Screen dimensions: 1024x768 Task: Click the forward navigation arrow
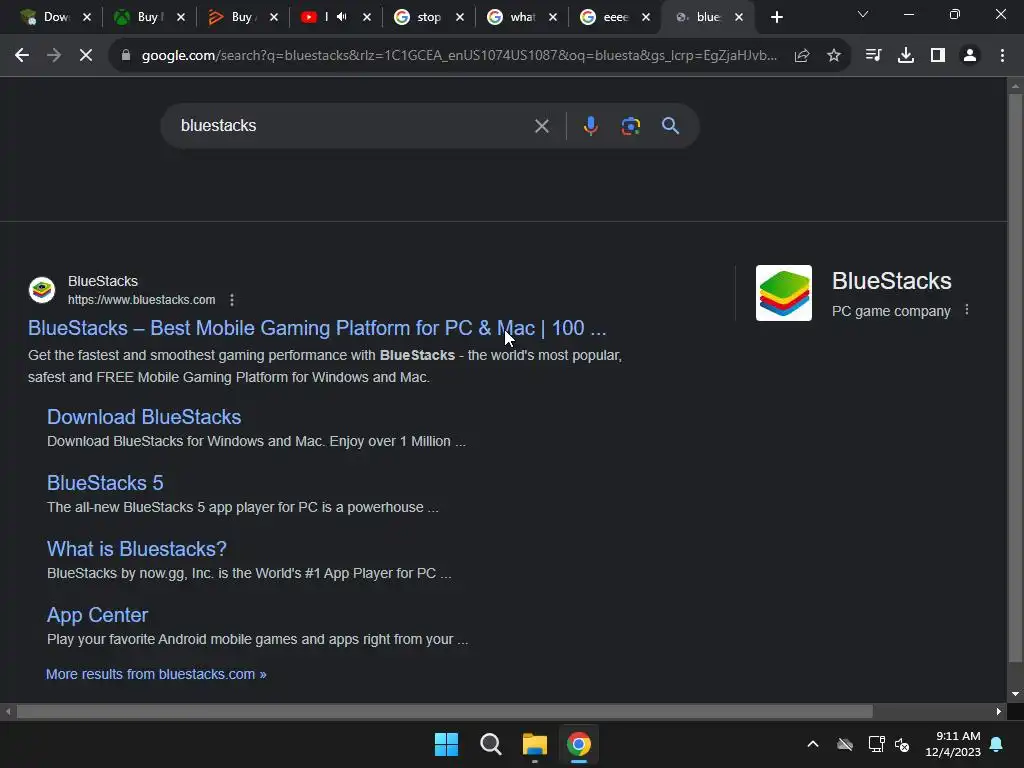coord(54,56)
